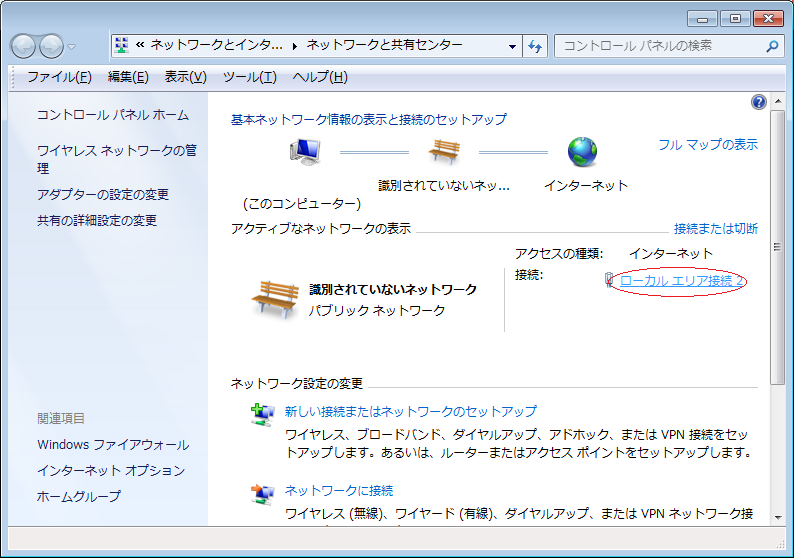Click パブリック ネットワーク text
Screen dimensions: 794x558
tap(377, 310)
